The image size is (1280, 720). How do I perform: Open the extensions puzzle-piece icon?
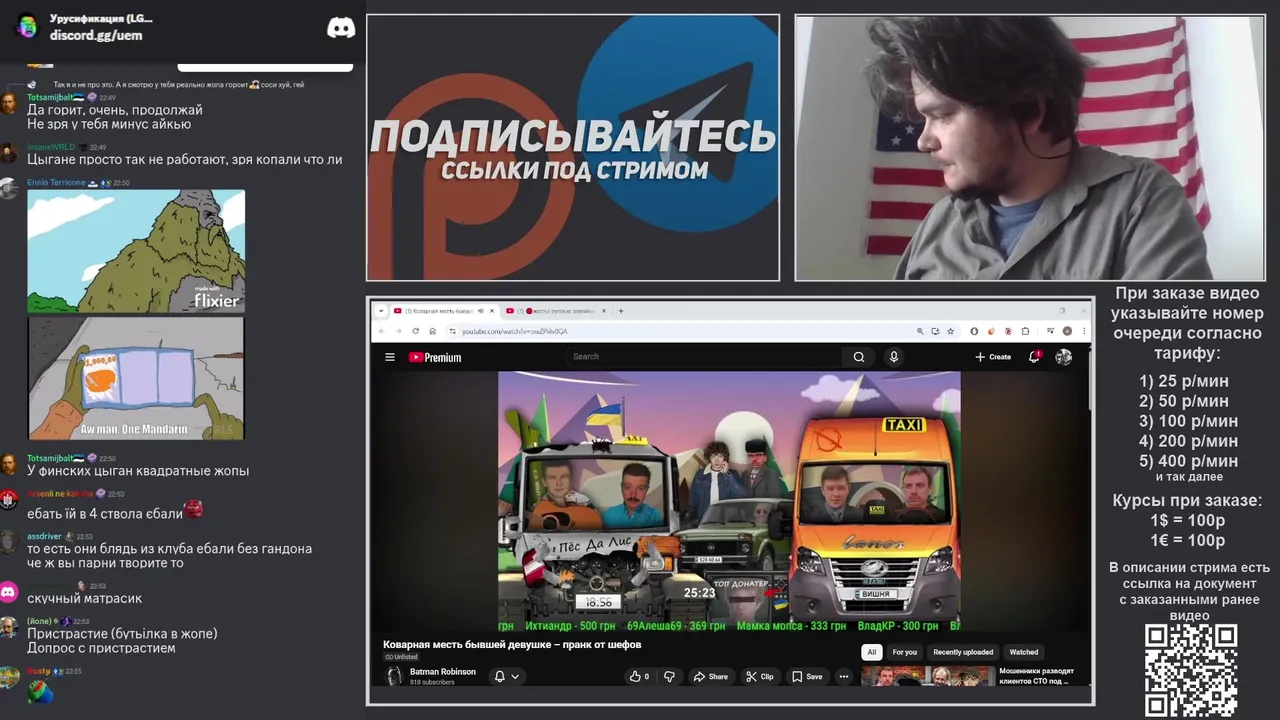tap(1025, 331)
